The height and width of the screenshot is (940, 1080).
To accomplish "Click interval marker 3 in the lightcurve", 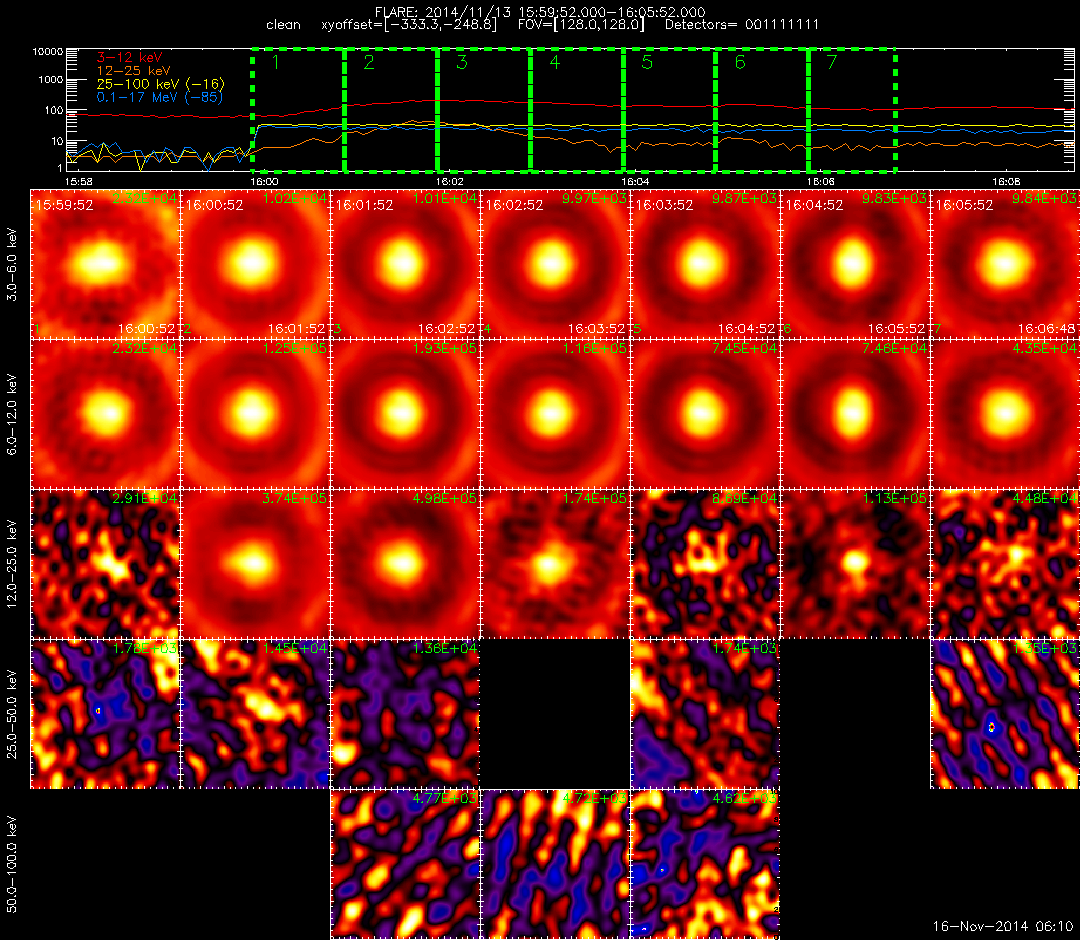I will 461,63.
